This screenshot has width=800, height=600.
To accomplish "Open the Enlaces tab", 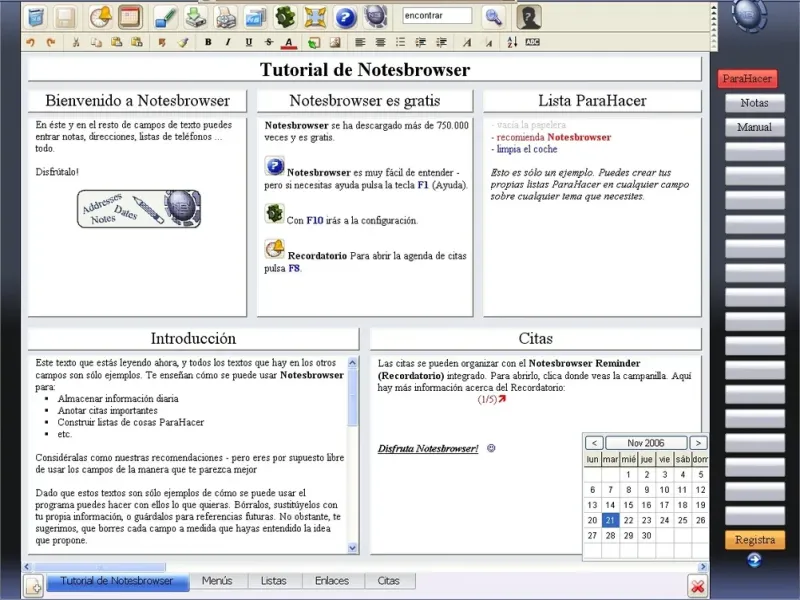I will (332, 580).
